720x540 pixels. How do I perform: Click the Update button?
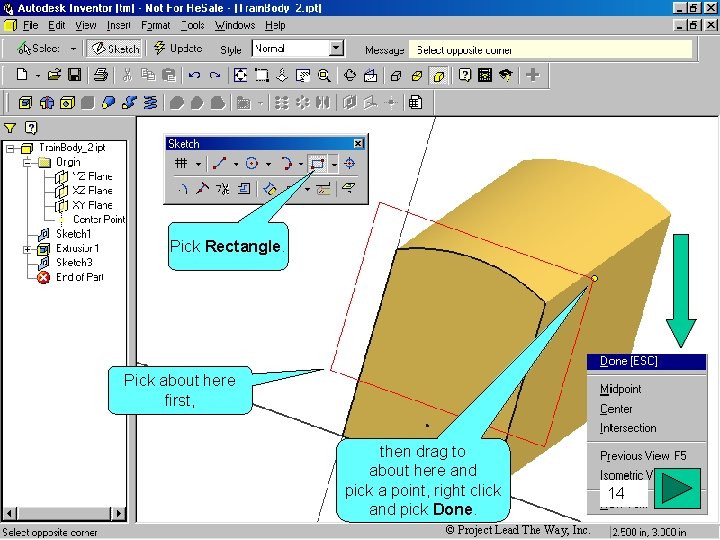tap(178, 48)
